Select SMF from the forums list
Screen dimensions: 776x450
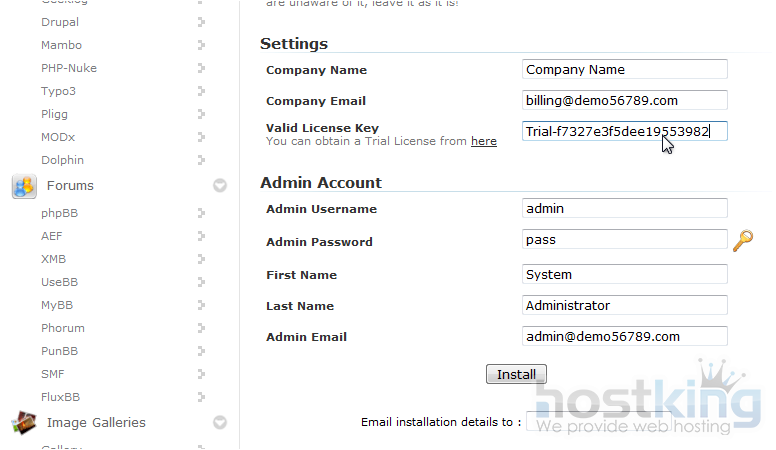point(53,374)
